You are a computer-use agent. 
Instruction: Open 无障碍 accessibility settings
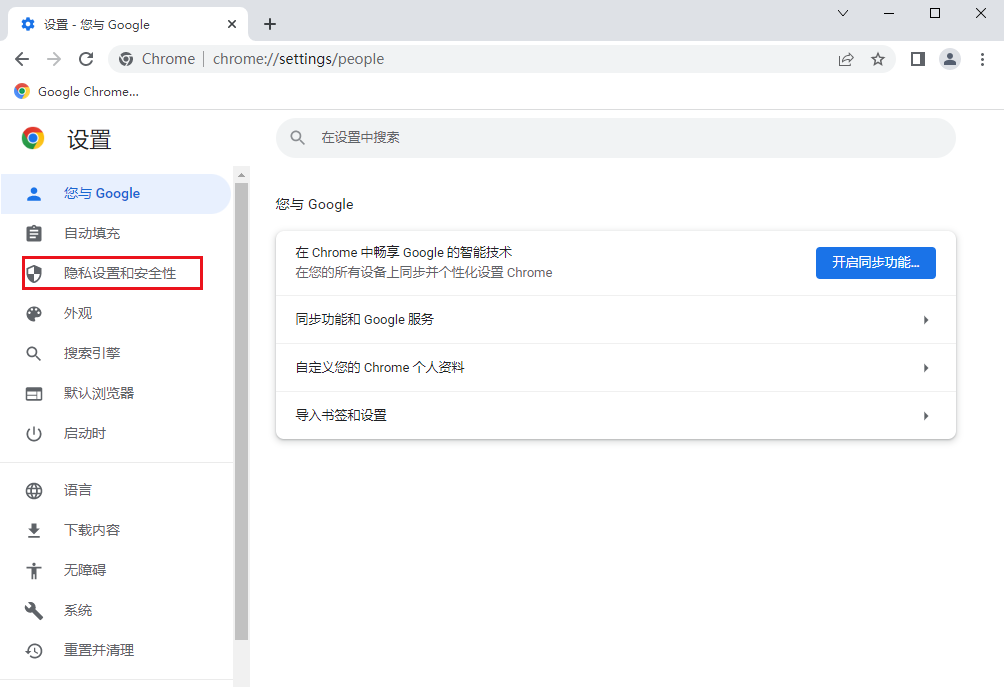(x=115, y=570)
